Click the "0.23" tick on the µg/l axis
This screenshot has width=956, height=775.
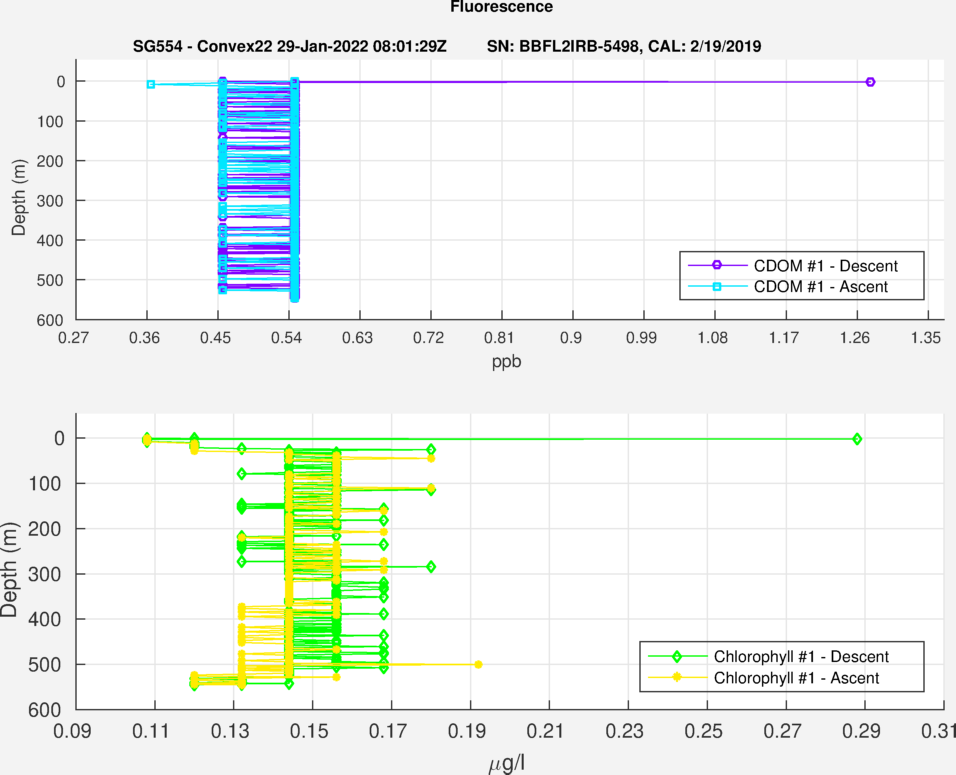624,731
